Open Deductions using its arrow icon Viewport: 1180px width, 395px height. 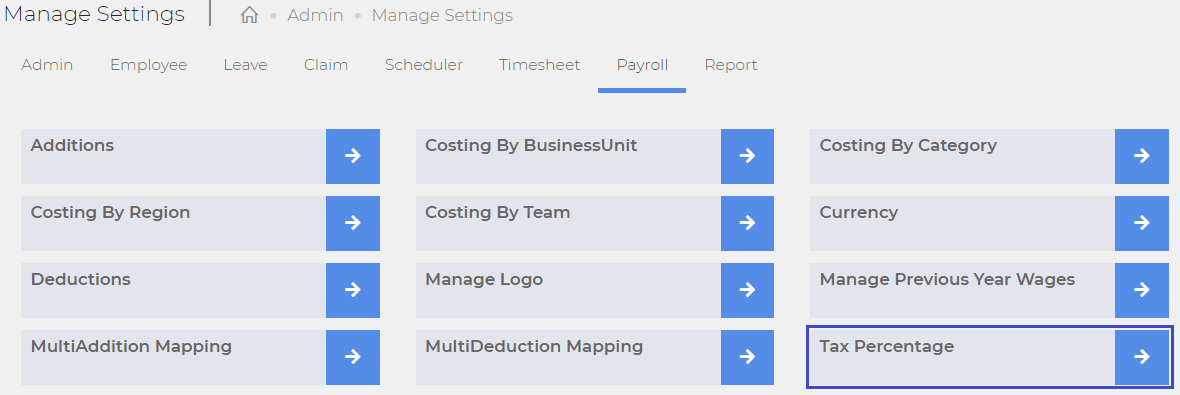[x=352, y=290]
